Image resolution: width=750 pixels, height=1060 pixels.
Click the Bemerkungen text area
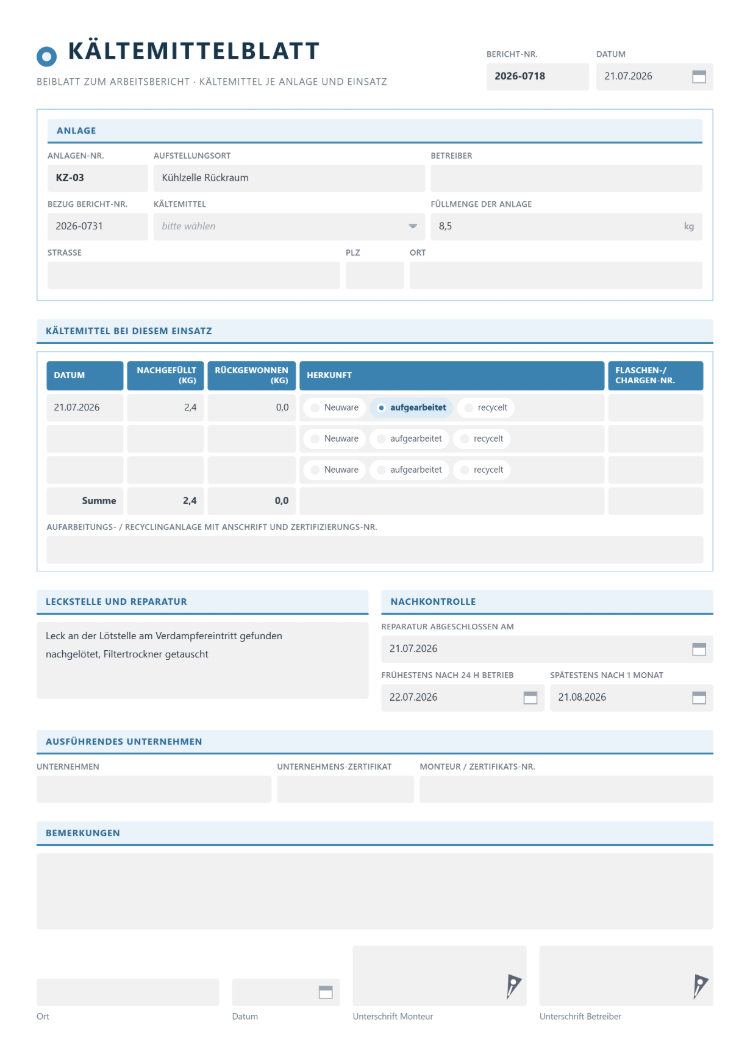(x=375, y=891)
